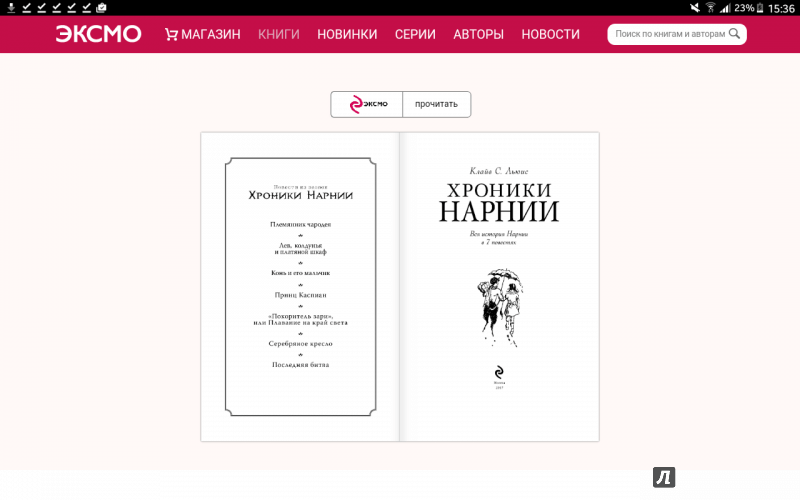Open the НОВИНКИ menu item
This screenshot has width=800, height=500.
(x=347, y=34)
